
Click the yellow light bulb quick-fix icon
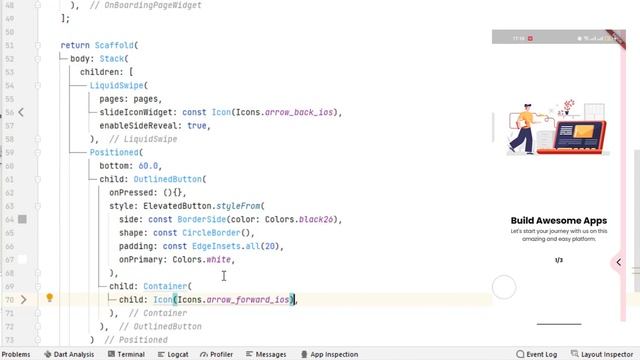(50, 298)
